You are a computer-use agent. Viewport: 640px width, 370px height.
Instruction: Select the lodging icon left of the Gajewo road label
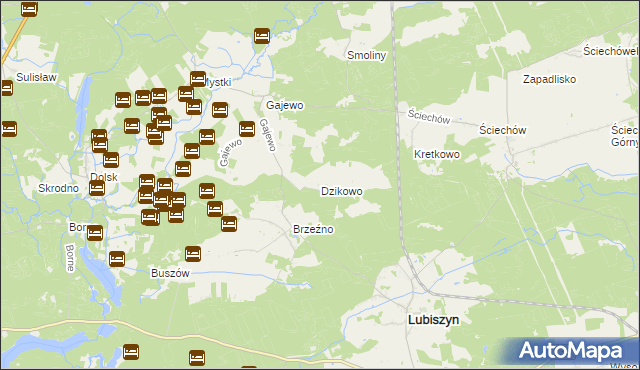[x=247, y=129]
